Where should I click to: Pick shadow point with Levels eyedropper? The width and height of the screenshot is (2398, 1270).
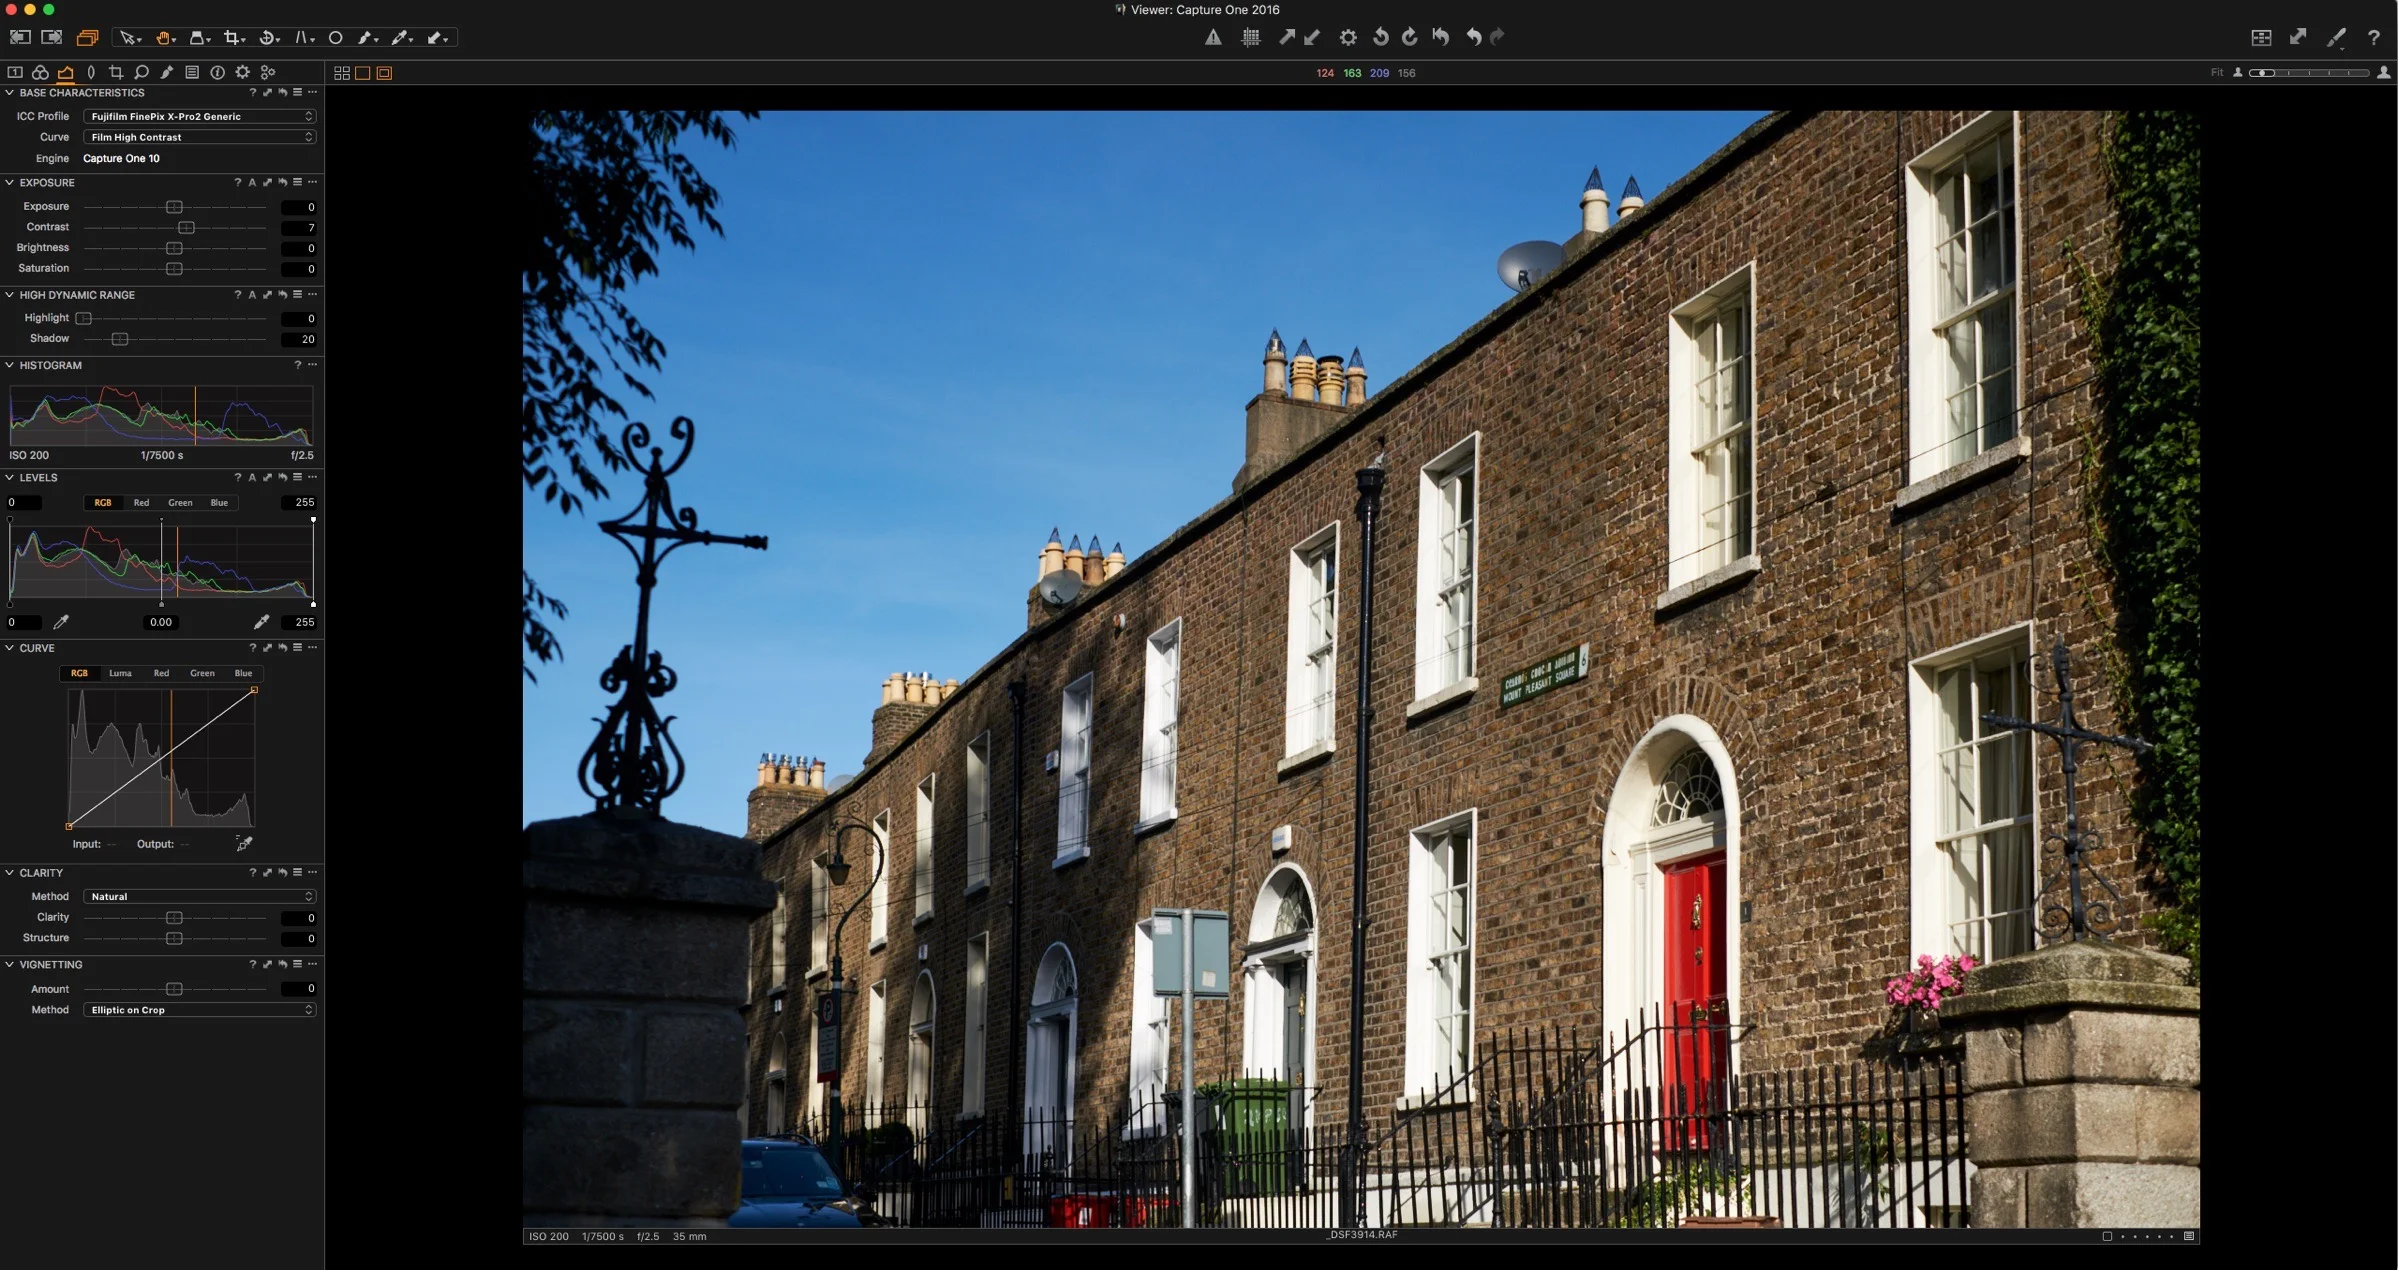pyautogui.click(x=61, y=622)
